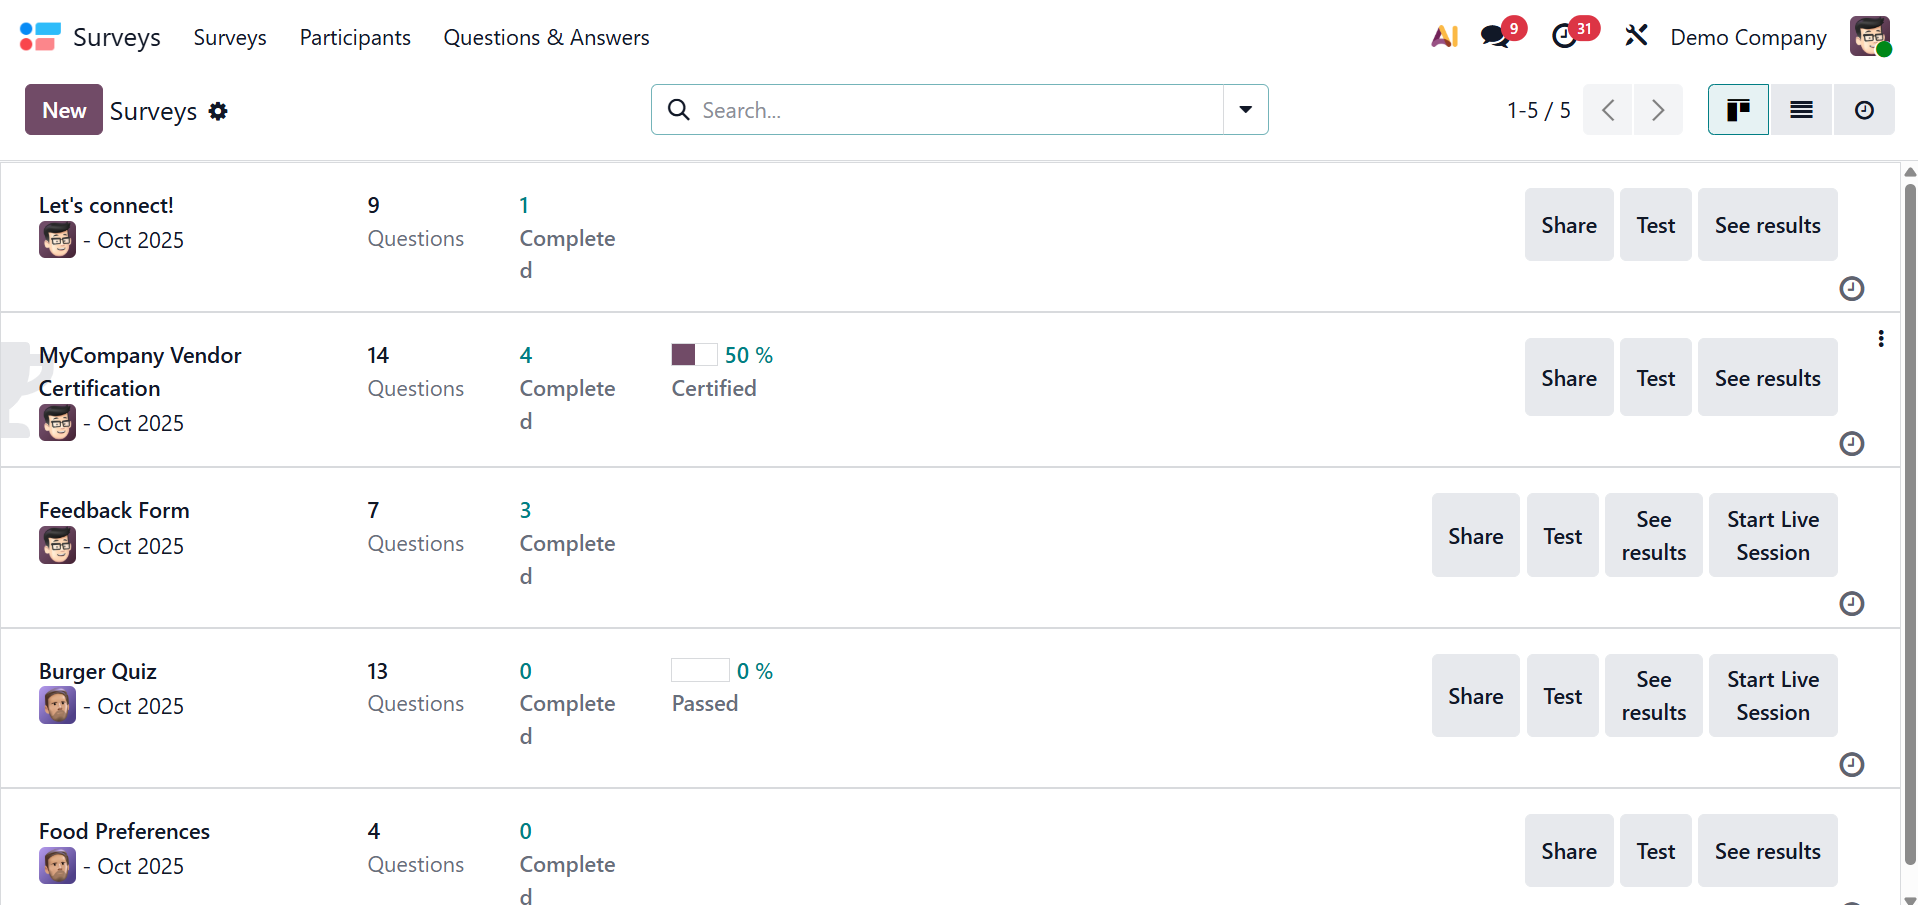Switch to Kanban view
Image resolution: width=1918 pixels, height=905 pixels.
pyautogui.click(x=1738, y=110)
